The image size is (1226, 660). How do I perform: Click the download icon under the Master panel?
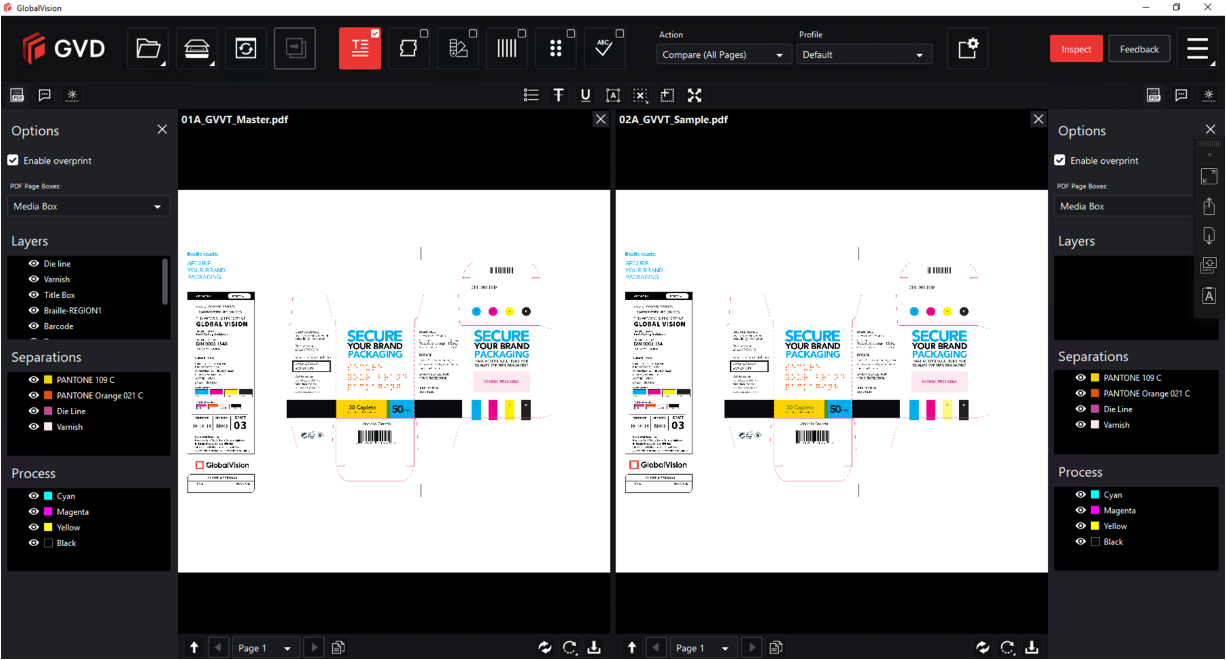coord(594,647)
